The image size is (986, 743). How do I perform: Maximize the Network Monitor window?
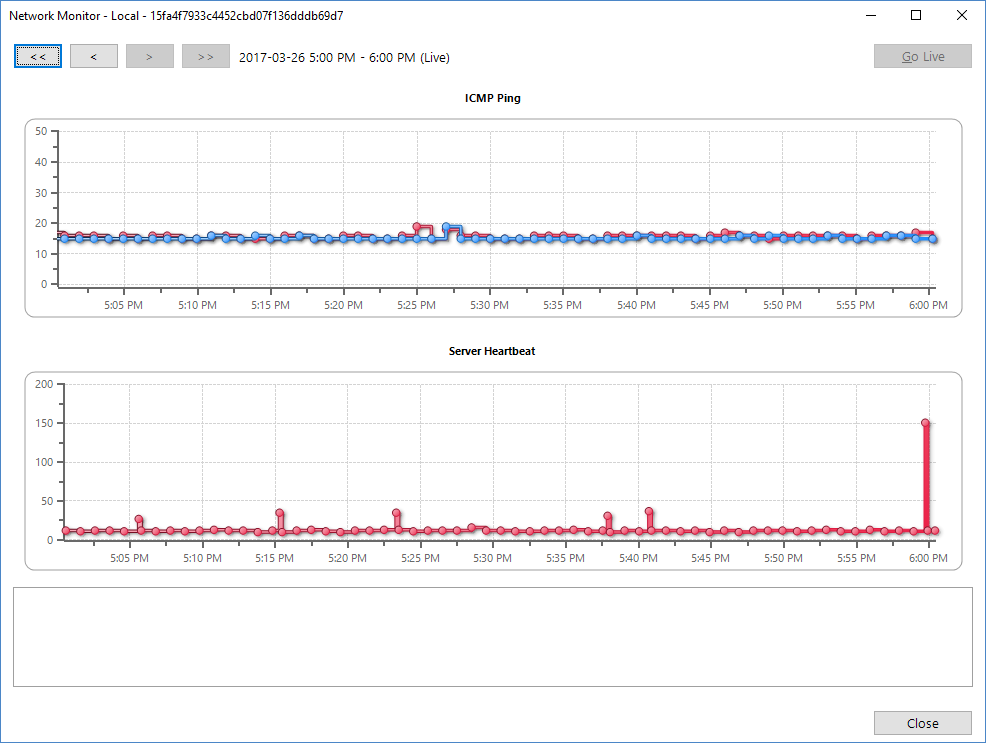(916, 15)
